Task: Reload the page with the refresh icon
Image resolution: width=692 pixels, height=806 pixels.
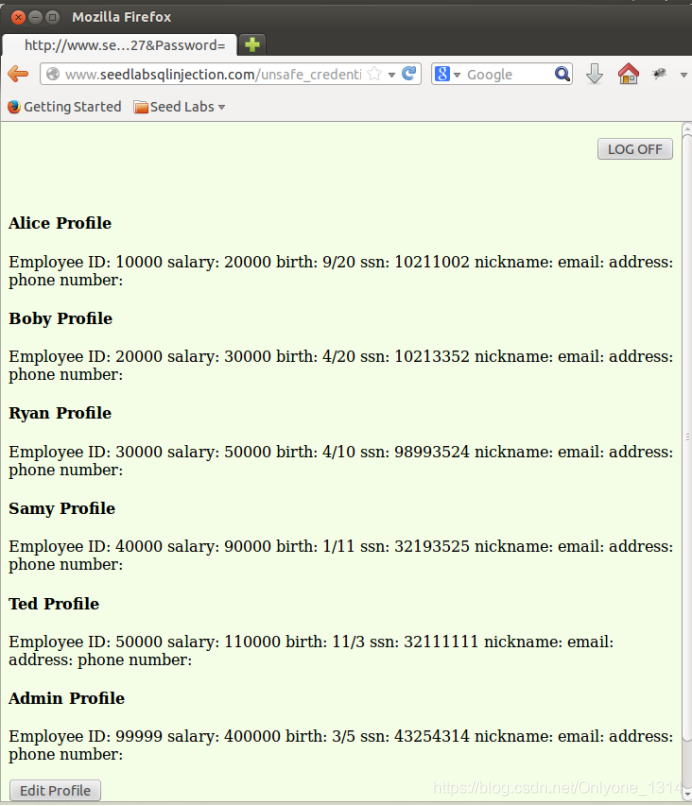Action: [x=409, y=74]
